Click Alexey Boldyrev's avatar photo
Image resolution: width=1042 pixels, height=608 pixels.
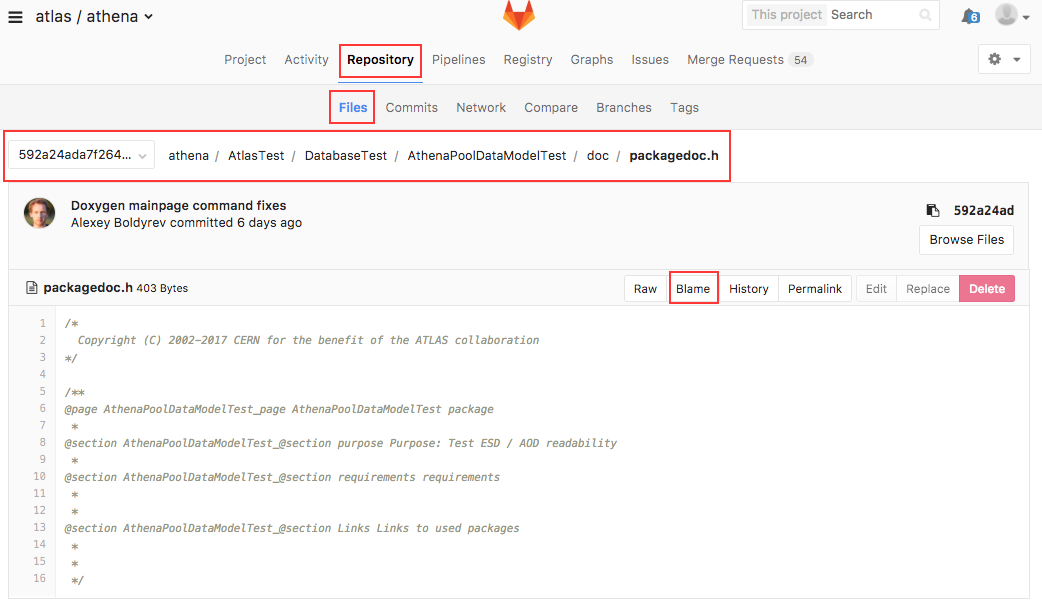[x=40, y=213]
